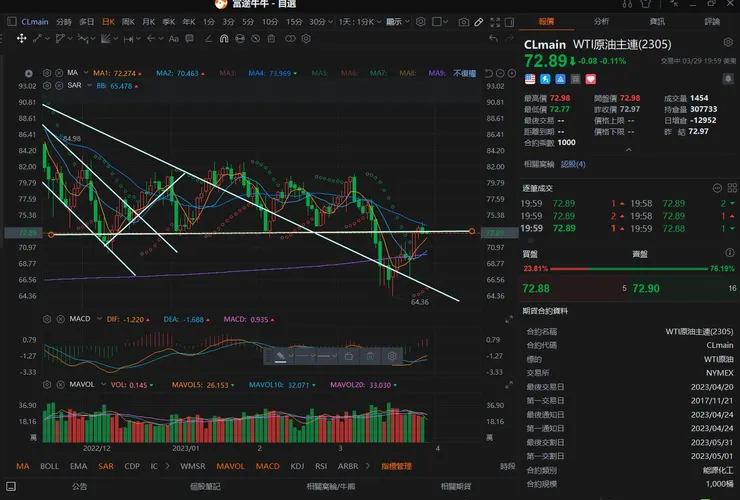Open line color picker on floating toolbar
The height and width of the screenshot is (500, 740).
point(282,355)
